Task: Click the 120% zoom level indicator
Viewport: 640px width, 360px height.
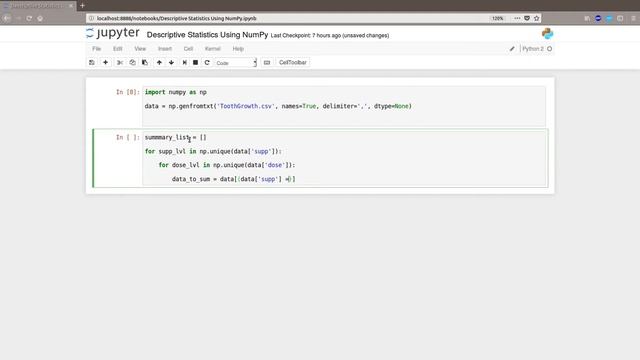Action: pyautogui.click(x=498, y=18)
